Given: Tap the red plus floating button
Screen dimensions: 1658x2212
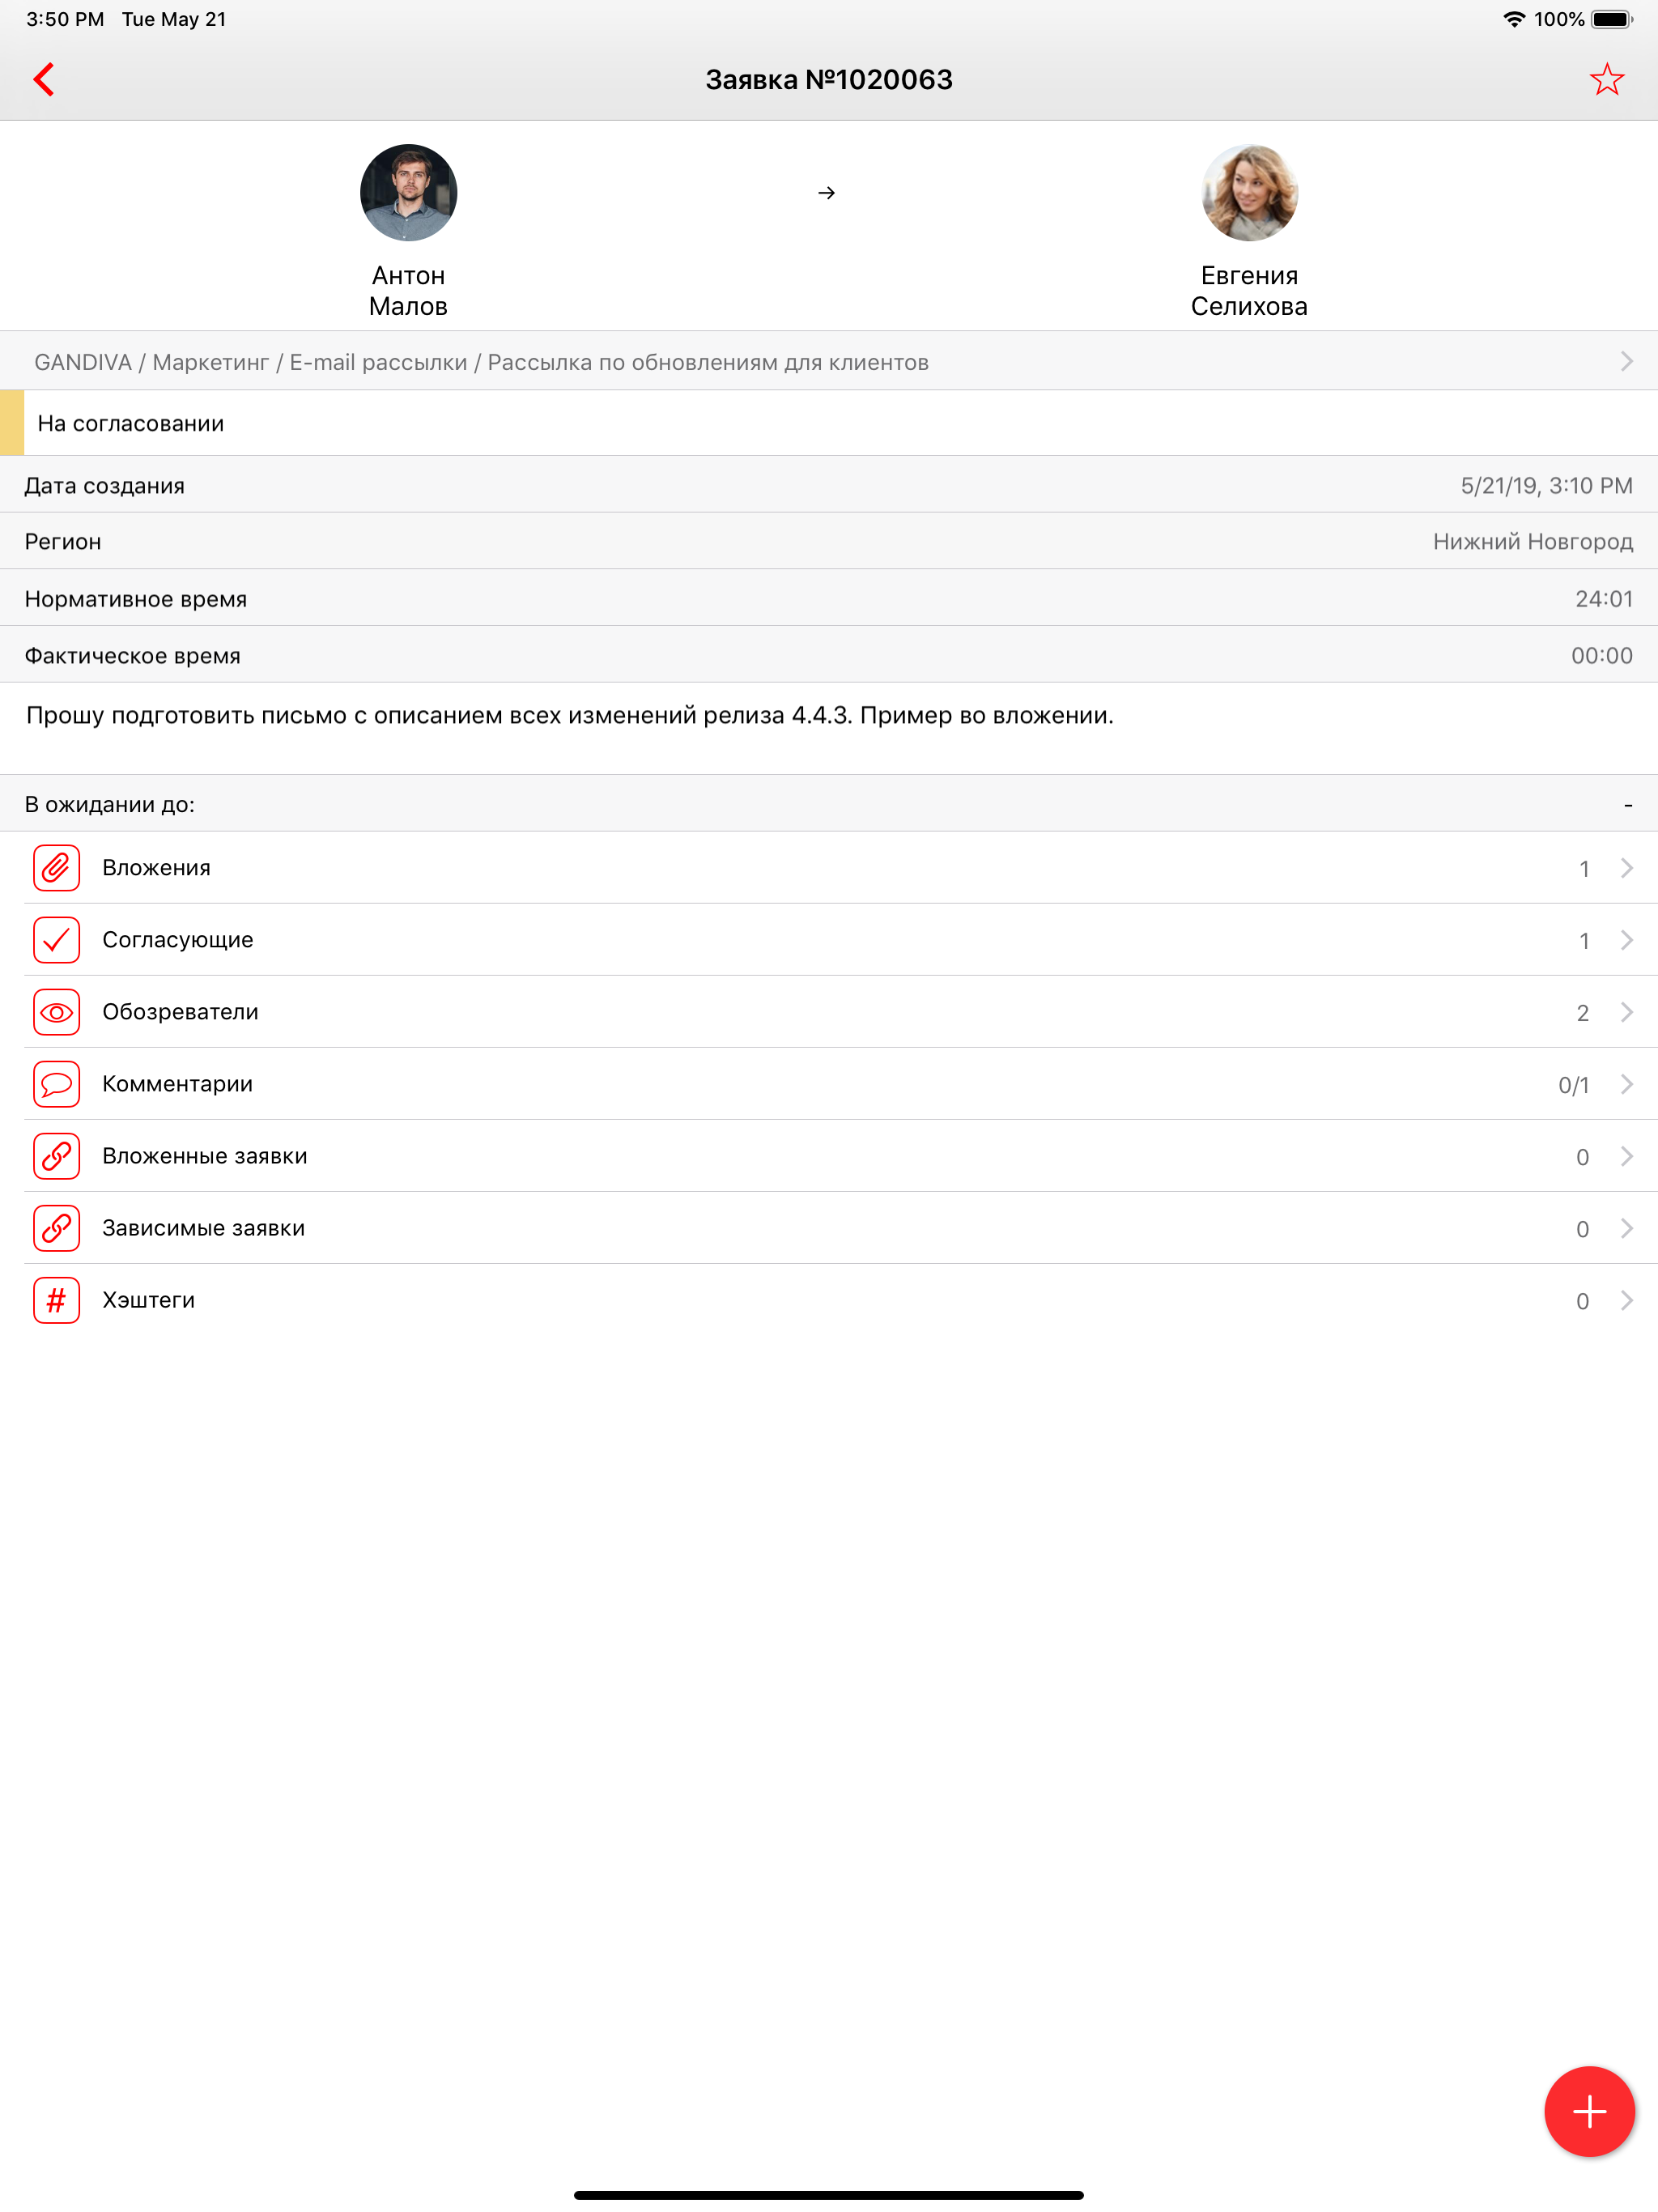Looking at the screenshot, I should click(1589, 2111).
